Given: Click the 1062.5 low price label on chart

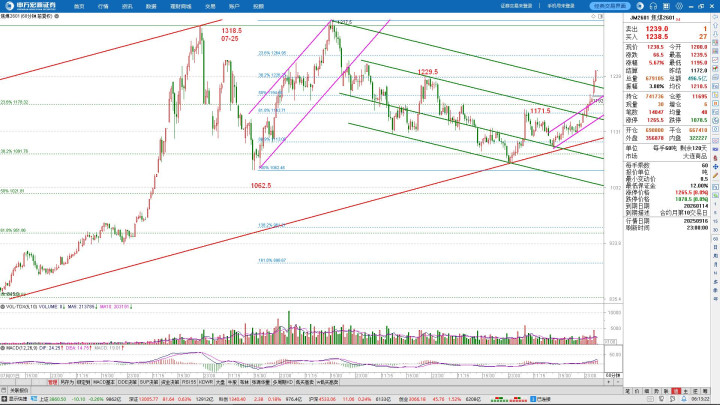Looking at the screenshot, I should pyautogui.click(x=261, y=186).
